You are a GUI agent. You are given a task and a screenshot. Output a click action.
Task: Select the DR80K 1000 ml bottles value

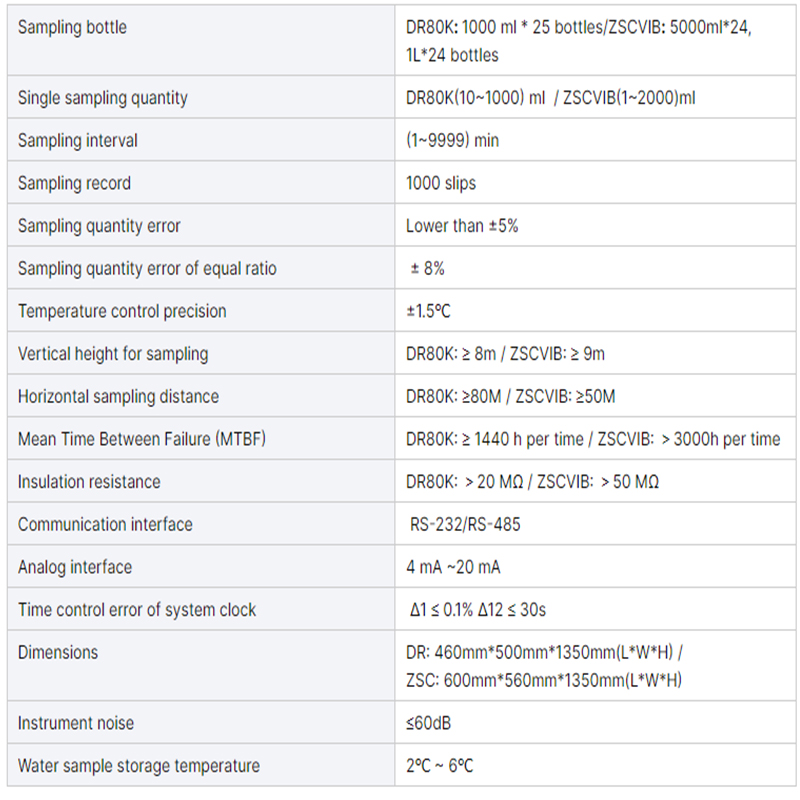(578, 41)
